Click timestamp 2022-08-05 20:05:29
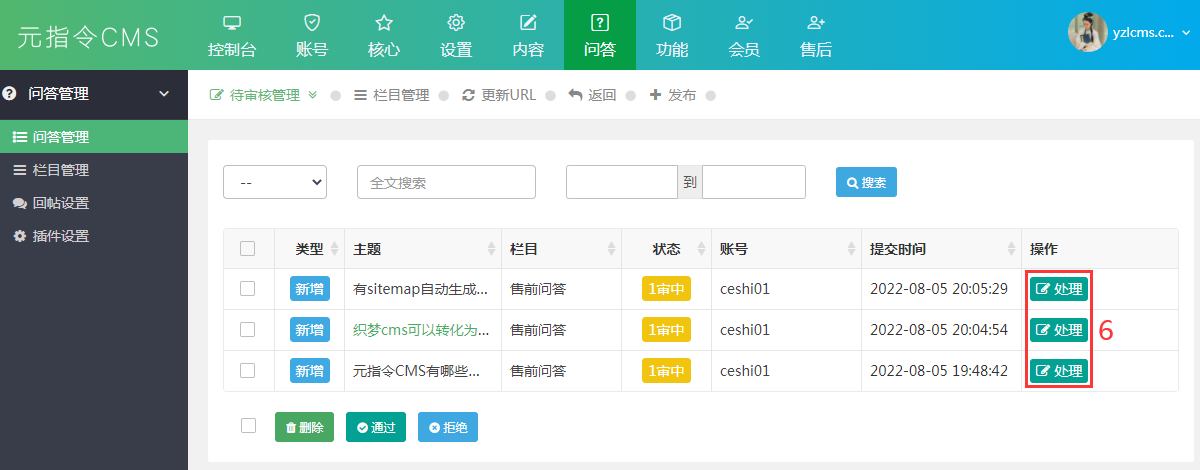The image size is (1200, 470). [938, 289]
